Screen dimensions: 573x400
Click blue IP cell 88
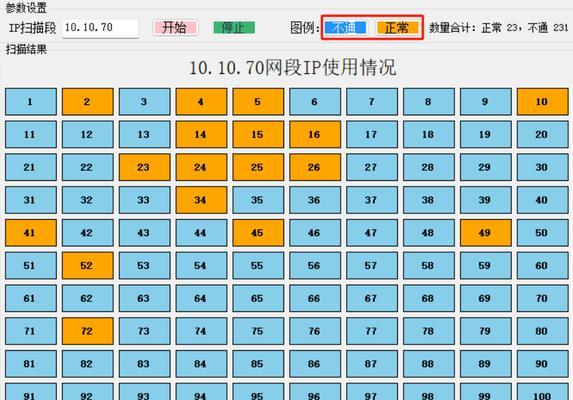pos(429,364)
